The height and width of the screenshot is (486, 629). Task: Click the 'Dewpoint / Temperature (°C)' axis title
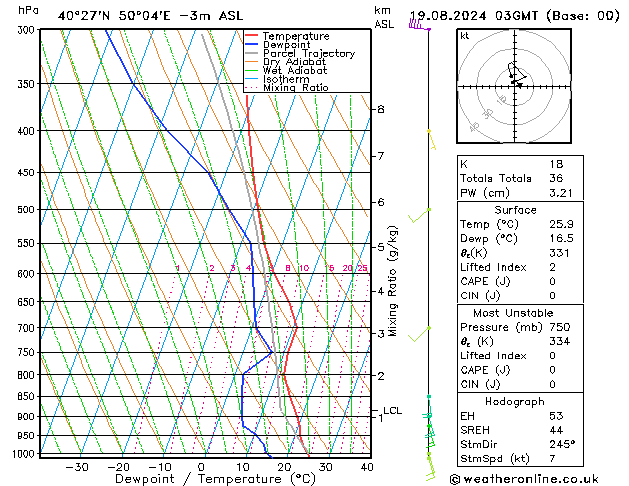click(x=215, y=479)
